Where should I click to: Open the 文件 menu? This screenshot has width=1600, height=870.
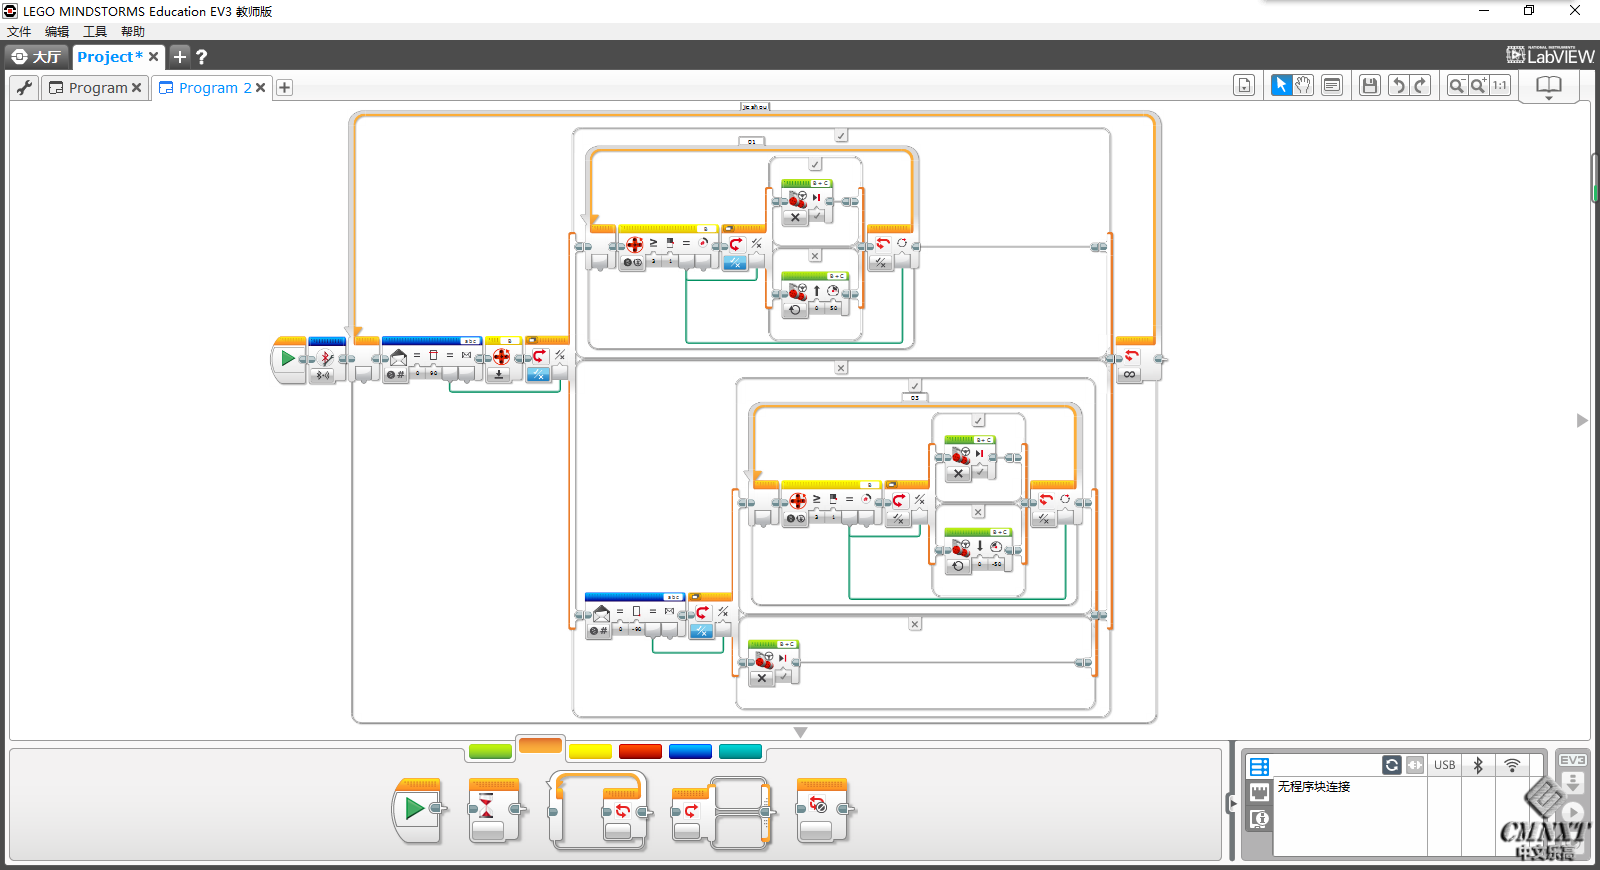[19, 32]
